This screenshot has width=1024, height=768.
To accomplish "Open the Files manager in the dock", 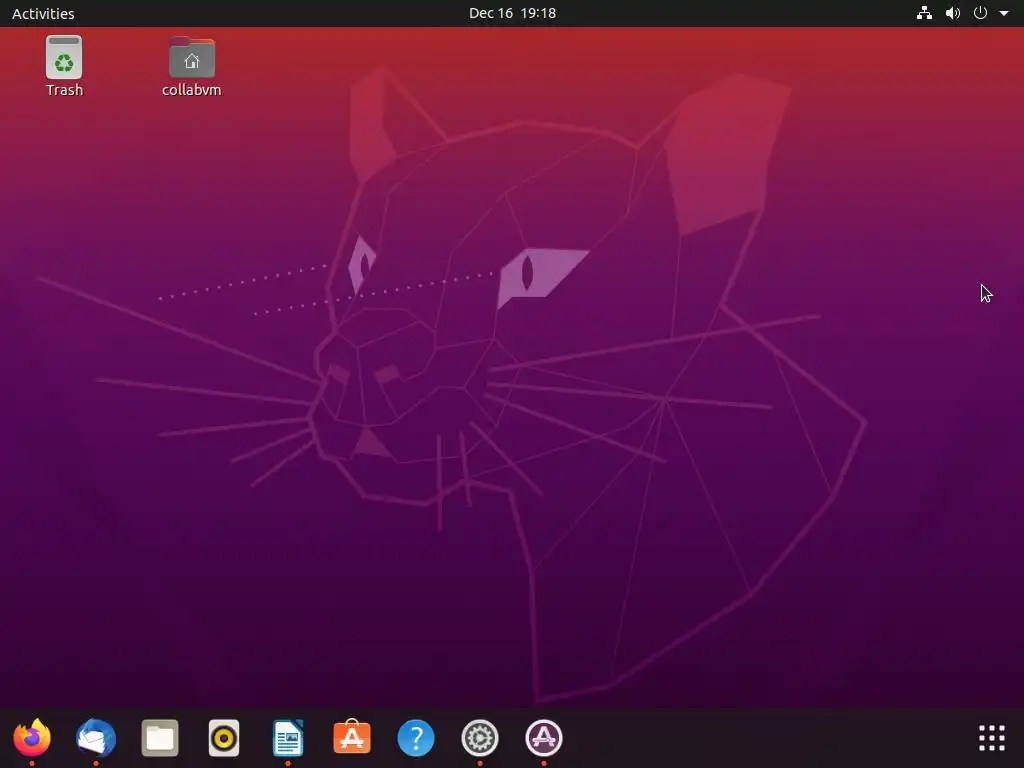I will click(160, 738).
